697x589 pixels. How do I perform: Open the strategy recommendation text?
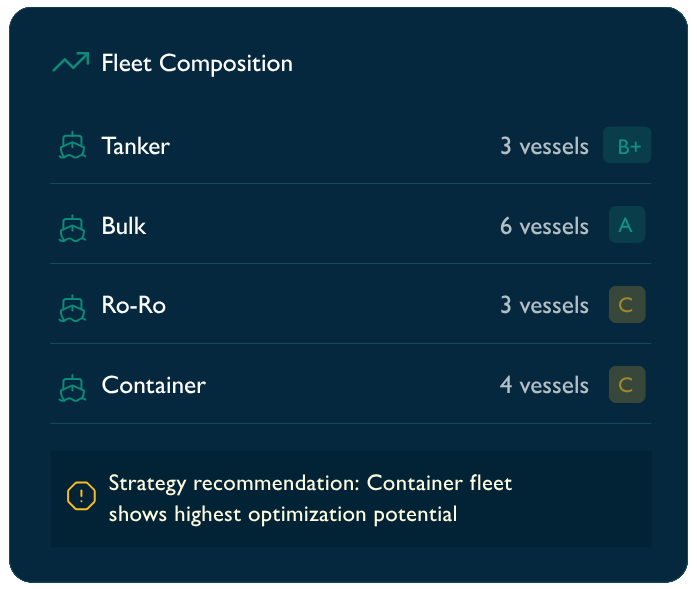click(310, 499)
